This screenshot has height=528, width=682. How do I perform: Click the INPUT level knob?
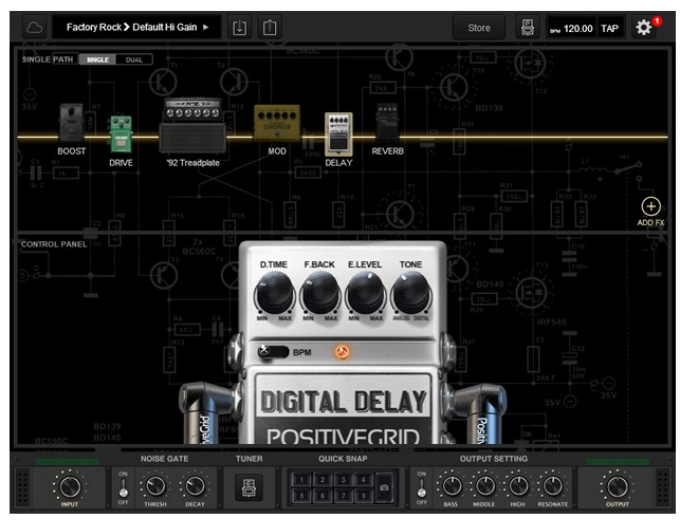pyautogui.click(x=70, y=487)
